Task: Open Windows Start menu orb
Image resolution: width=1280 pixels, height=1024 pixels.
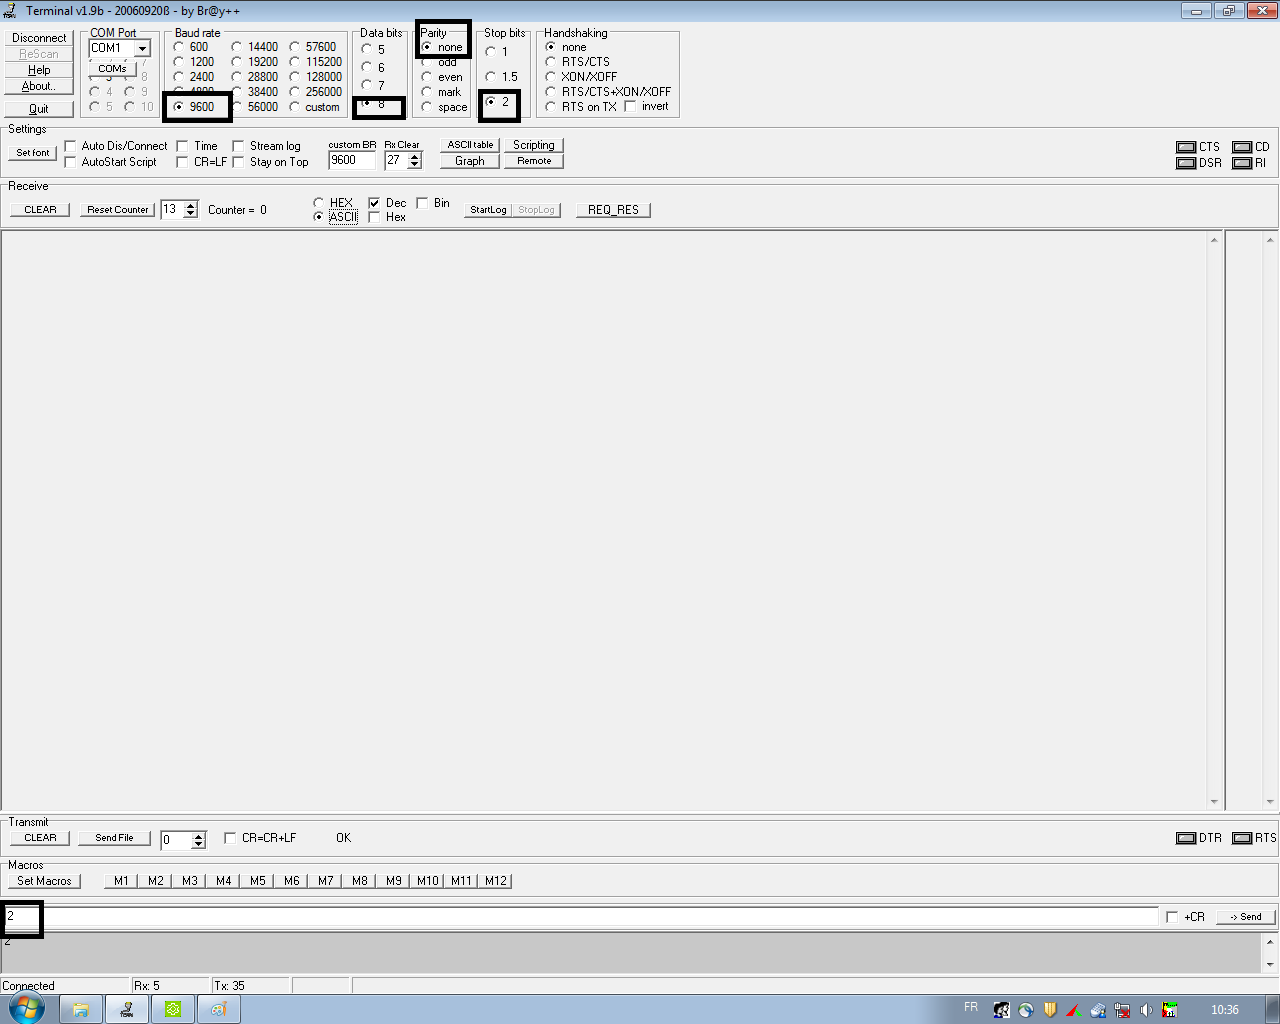Action: 27,1008
